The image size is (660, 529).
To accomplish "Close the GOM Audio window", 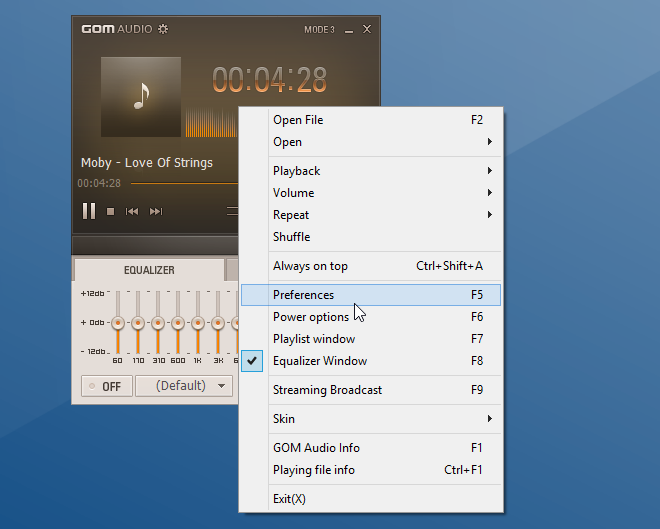I will (x=367, y=29).
